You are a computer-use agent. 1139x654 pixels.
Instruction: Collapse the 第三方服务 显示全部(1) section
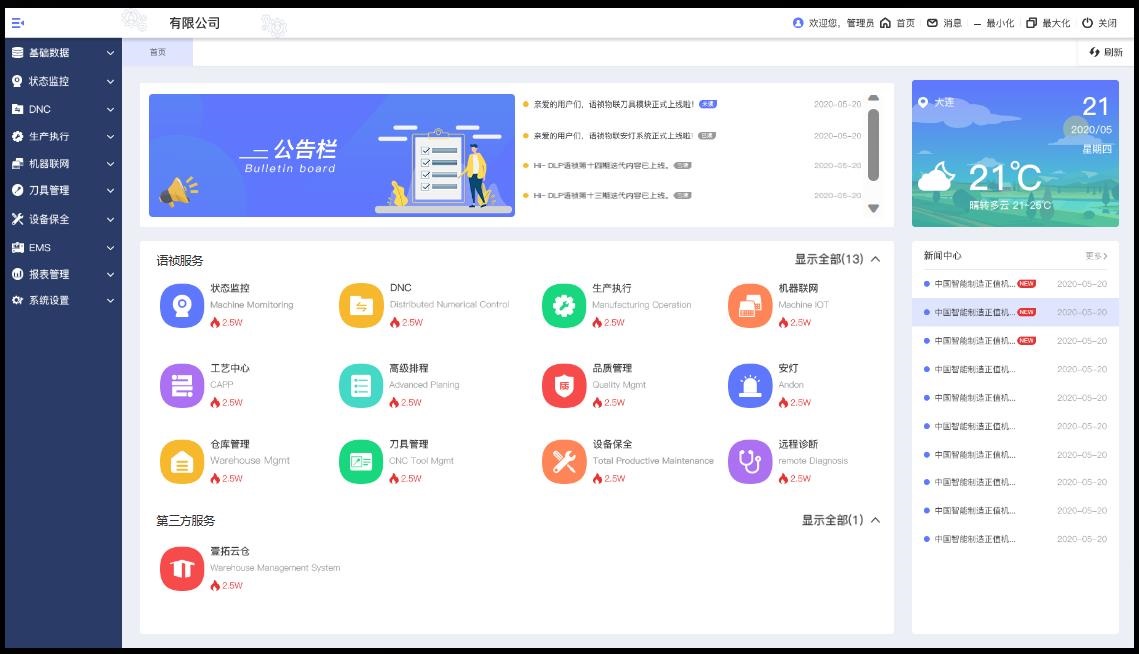(840, 520)
